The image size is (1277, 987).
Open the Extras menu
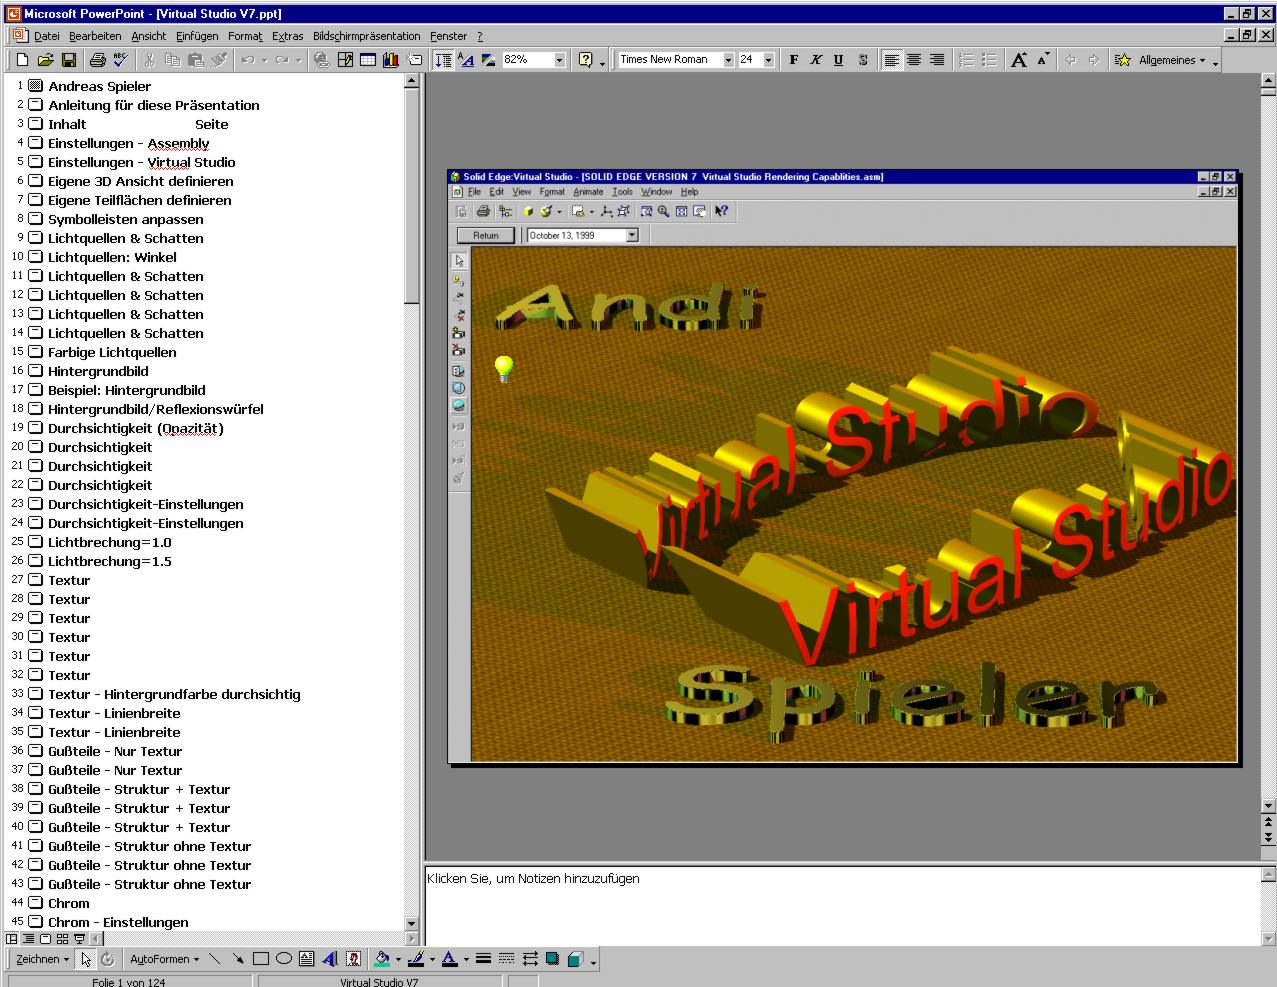288,36
